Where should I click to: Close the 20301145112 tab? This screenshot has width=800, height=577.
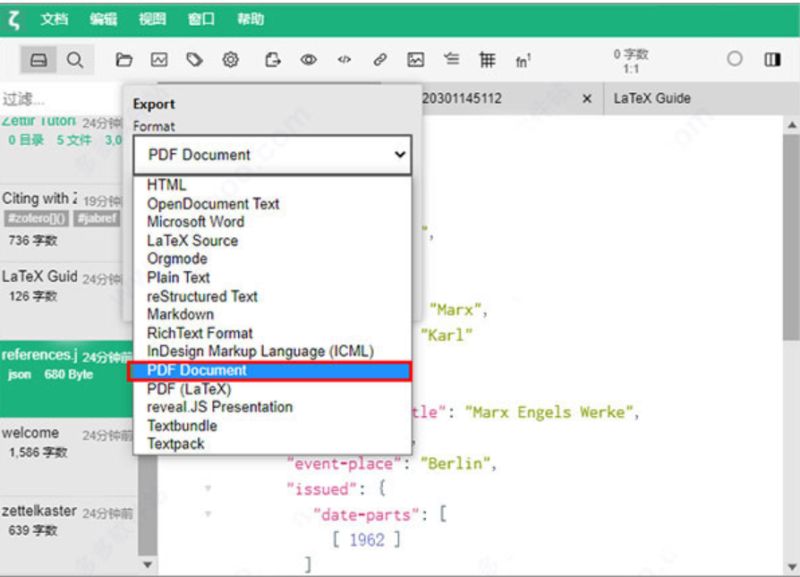click(x=587, y=99)
